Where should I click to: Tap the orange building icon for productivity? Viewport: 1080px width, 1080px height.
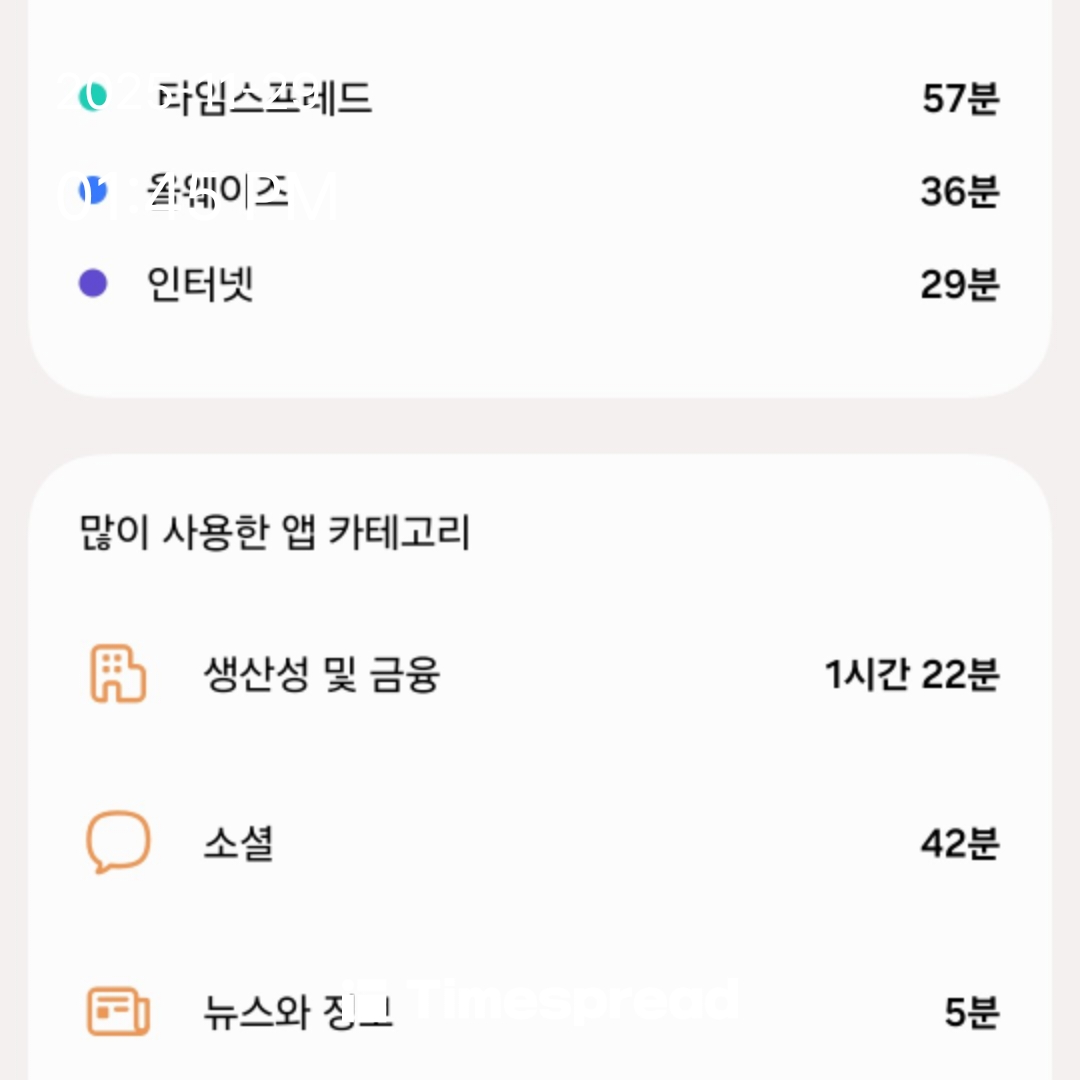(118, 674)
